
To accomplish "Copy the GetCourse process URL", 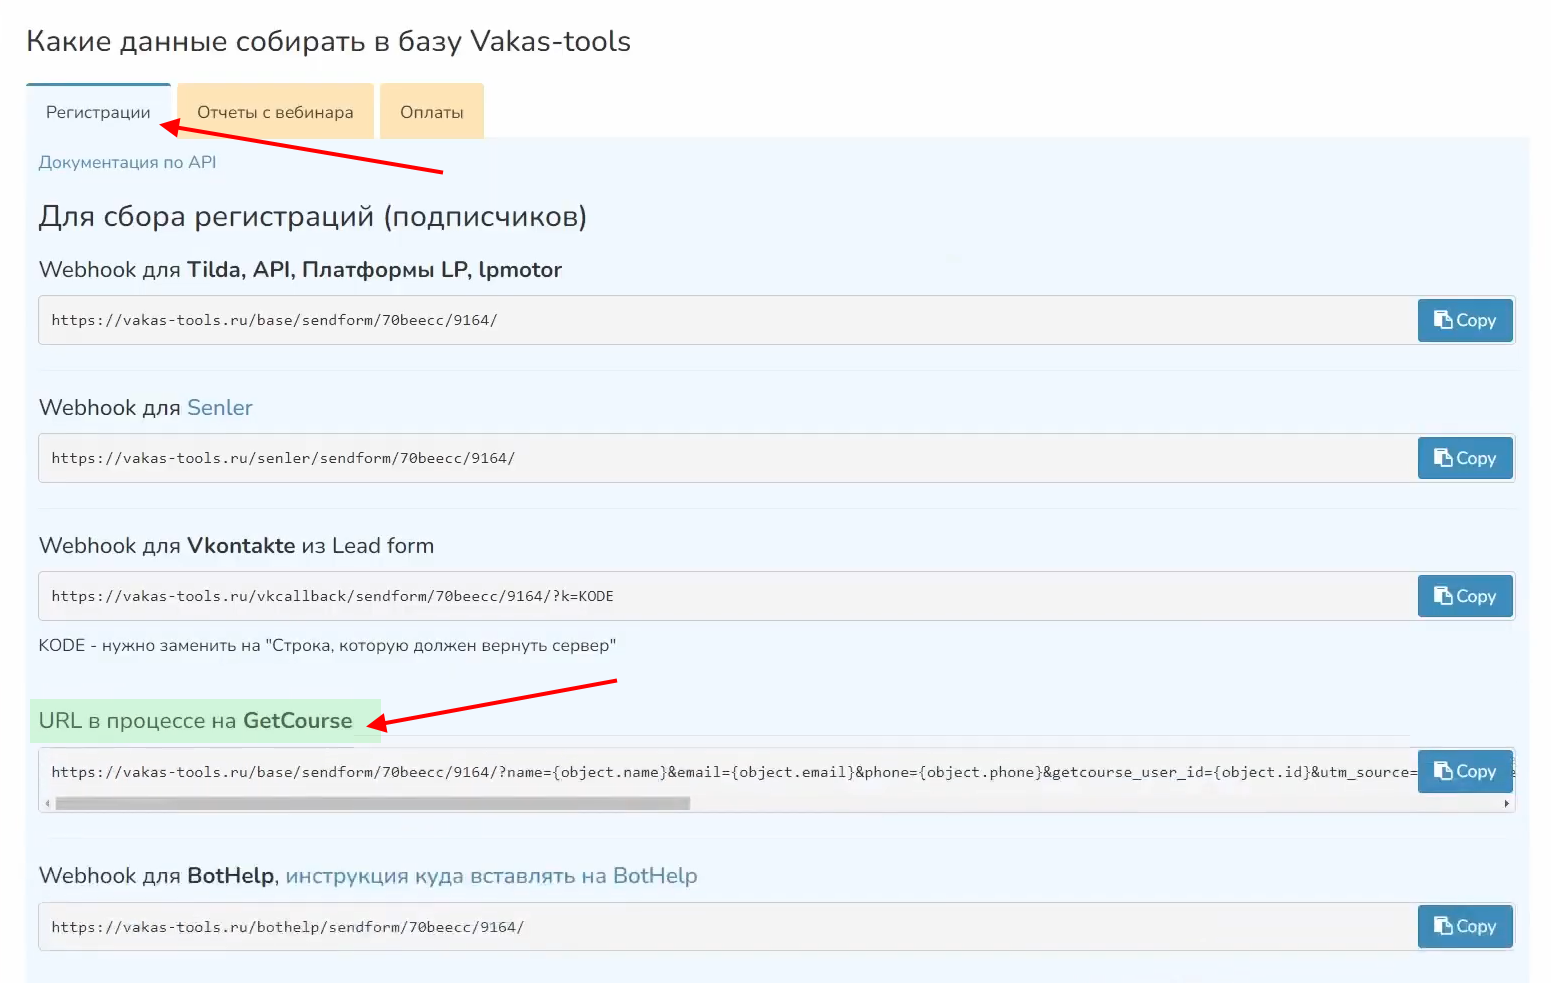I will tap(1464, 772).
